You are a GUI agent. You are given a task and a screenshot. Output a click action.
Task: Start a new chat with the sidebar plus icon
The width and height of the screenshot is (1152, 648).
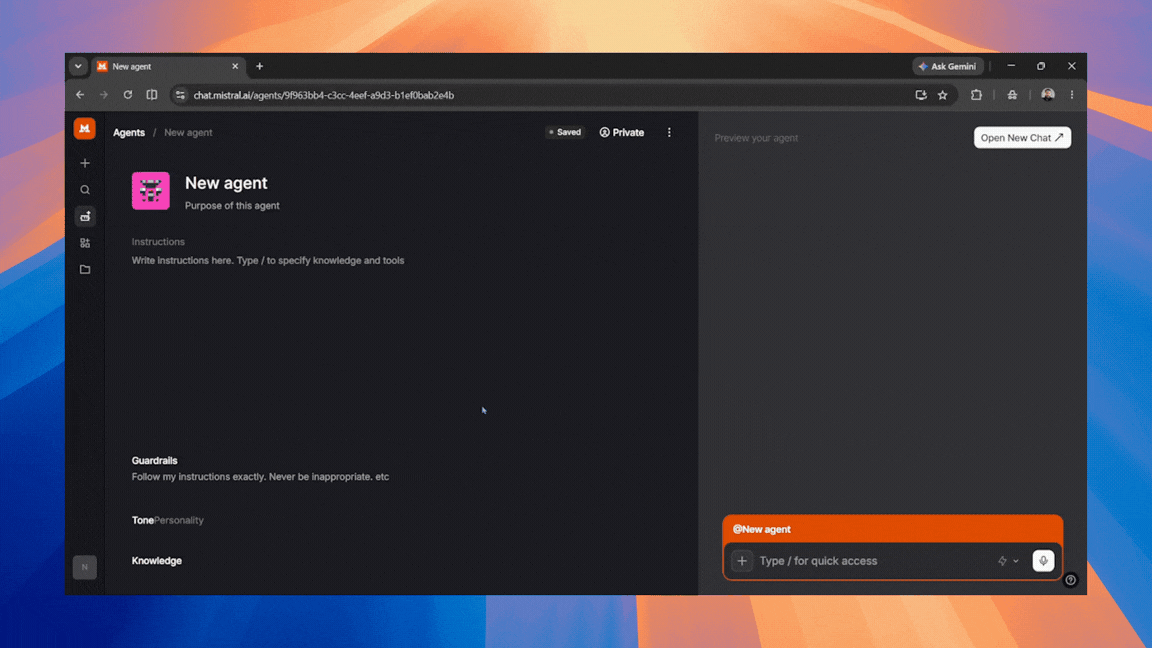click(x=84, y=163)
